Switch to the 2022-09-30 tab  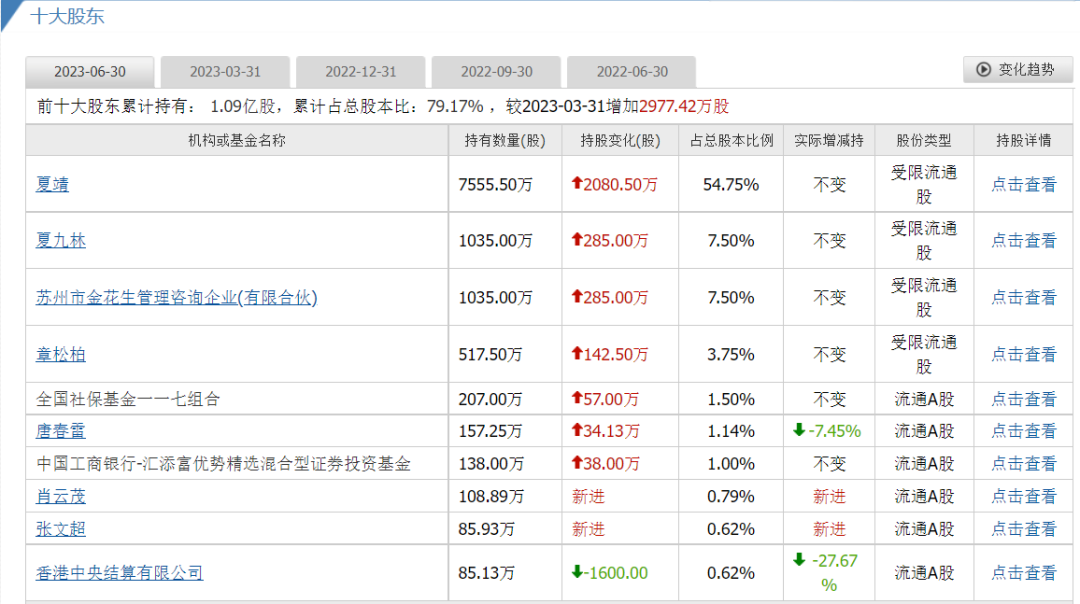coord(496,72)
